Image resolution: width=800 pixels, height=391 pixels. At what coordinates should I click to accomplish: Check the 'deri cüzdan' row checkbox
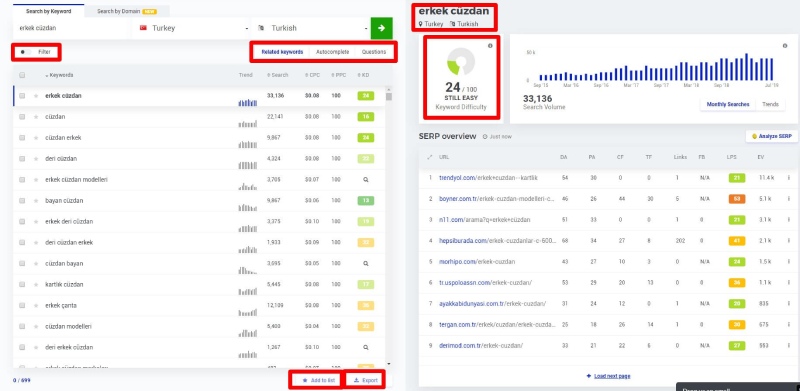click(x=22, y=159)
